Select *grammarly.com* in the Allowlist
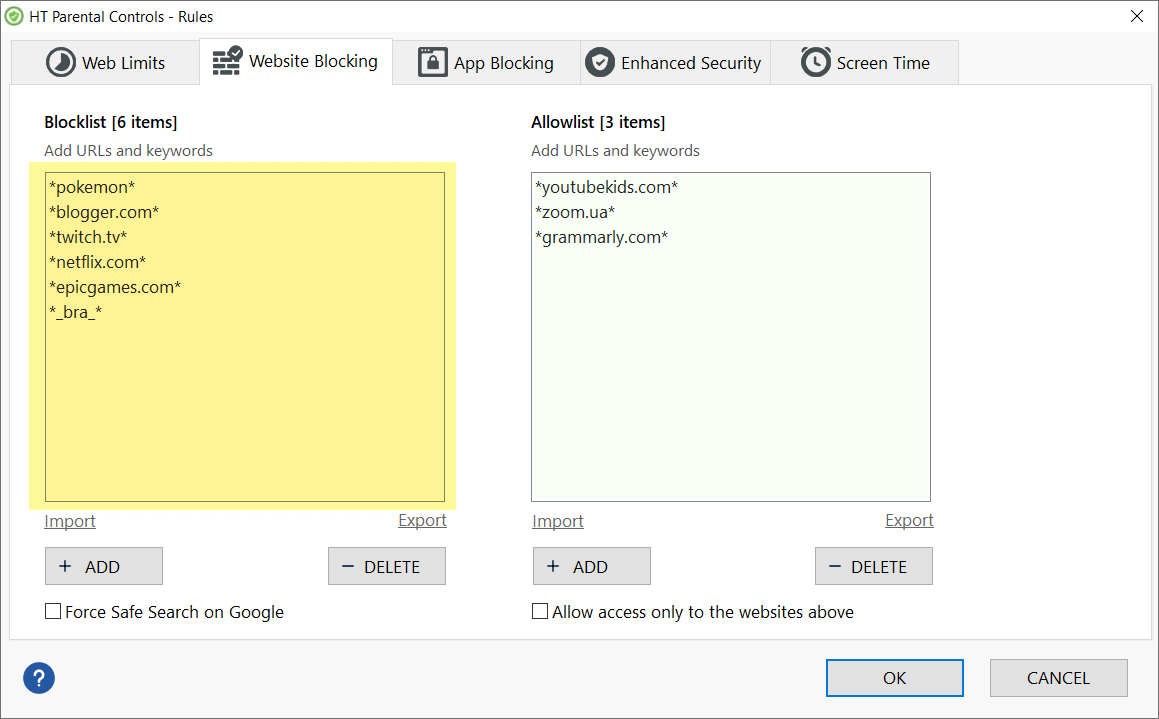 point(602,237)
